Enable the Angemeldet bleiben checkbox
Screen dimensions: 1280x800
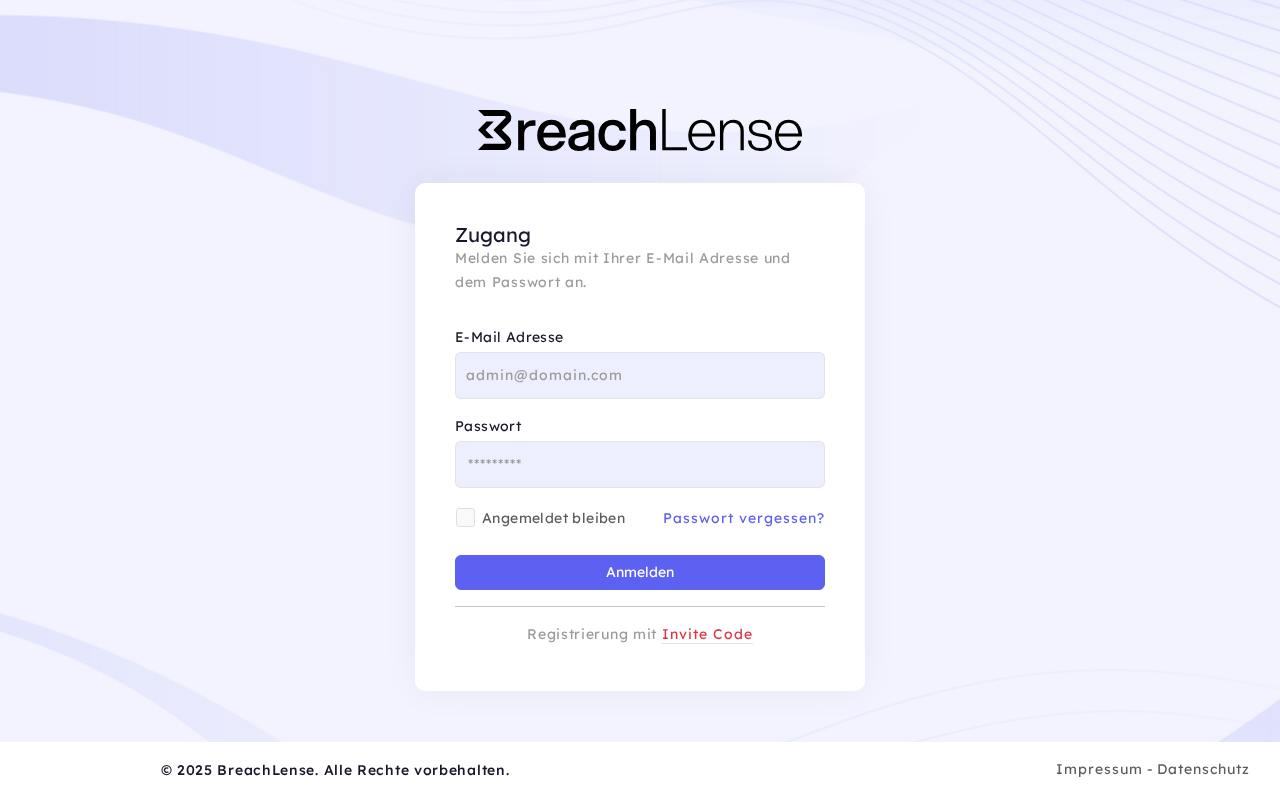(465, 518)
